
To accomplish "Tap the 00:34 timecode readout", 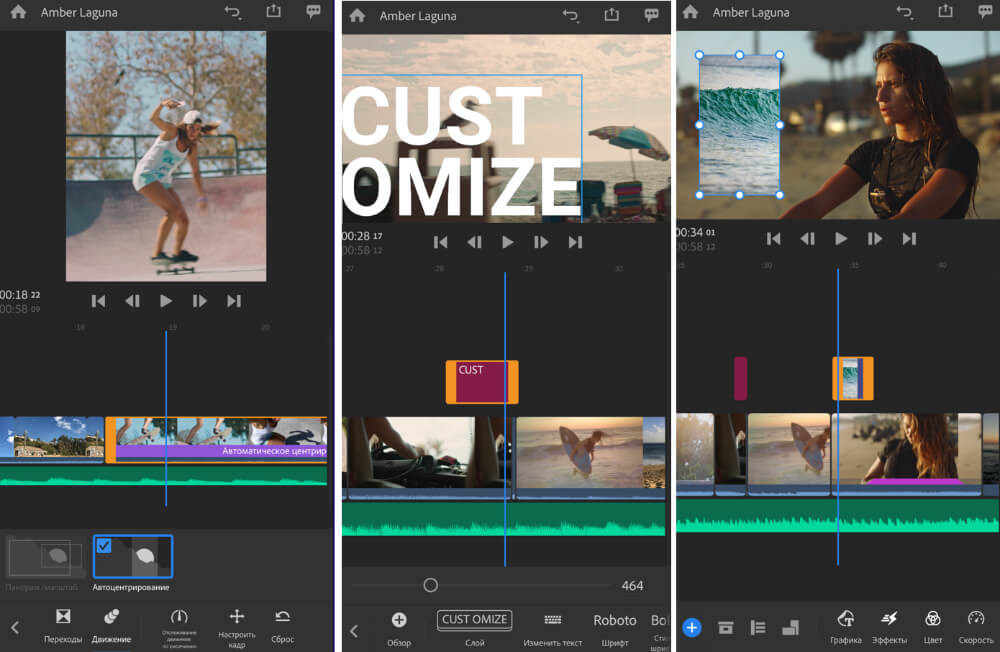I will (x=696, y=232).
